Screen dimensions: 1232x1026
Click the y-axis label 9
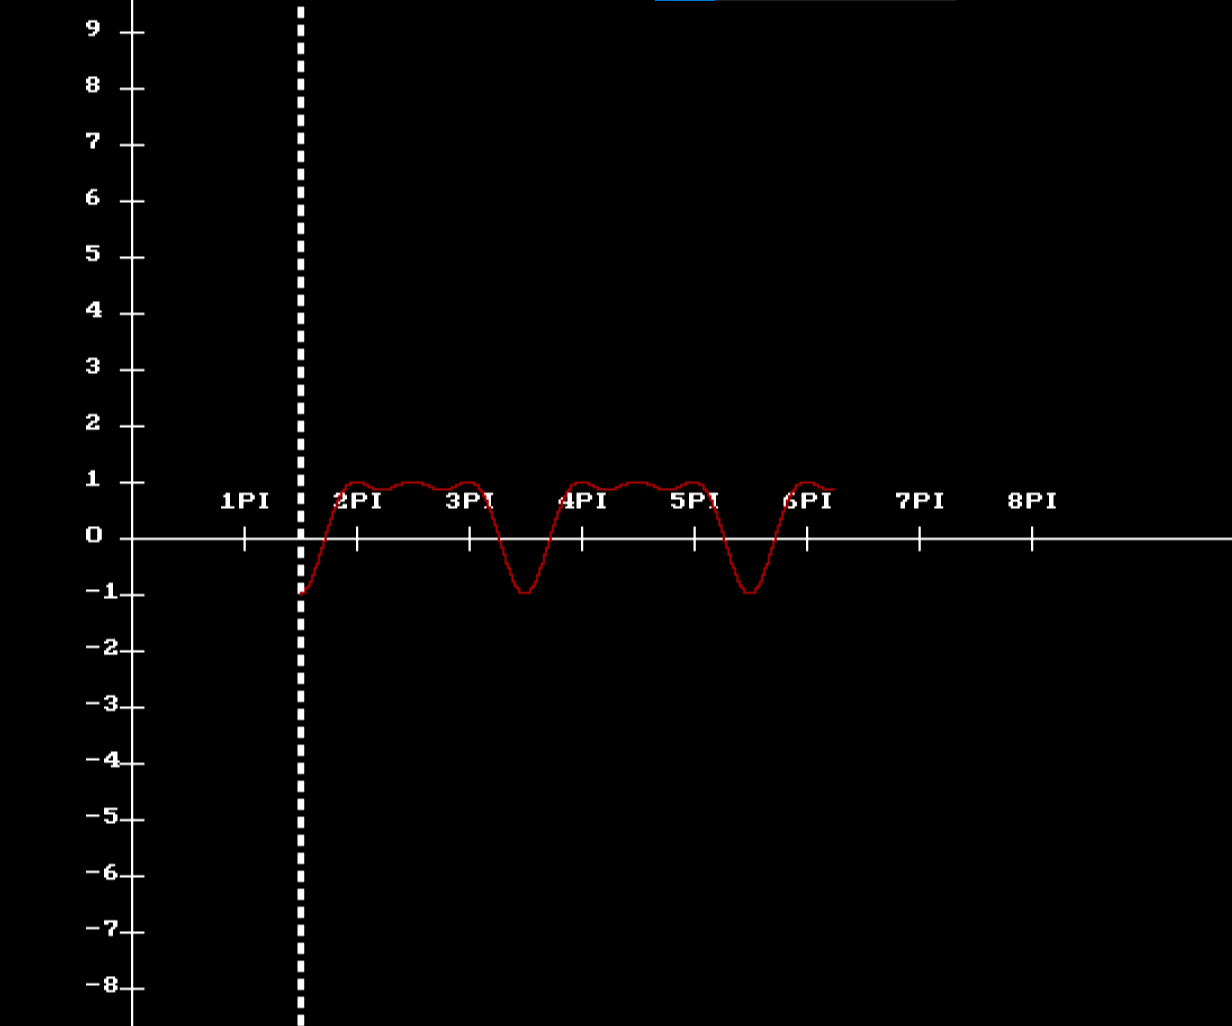(94, 29)
